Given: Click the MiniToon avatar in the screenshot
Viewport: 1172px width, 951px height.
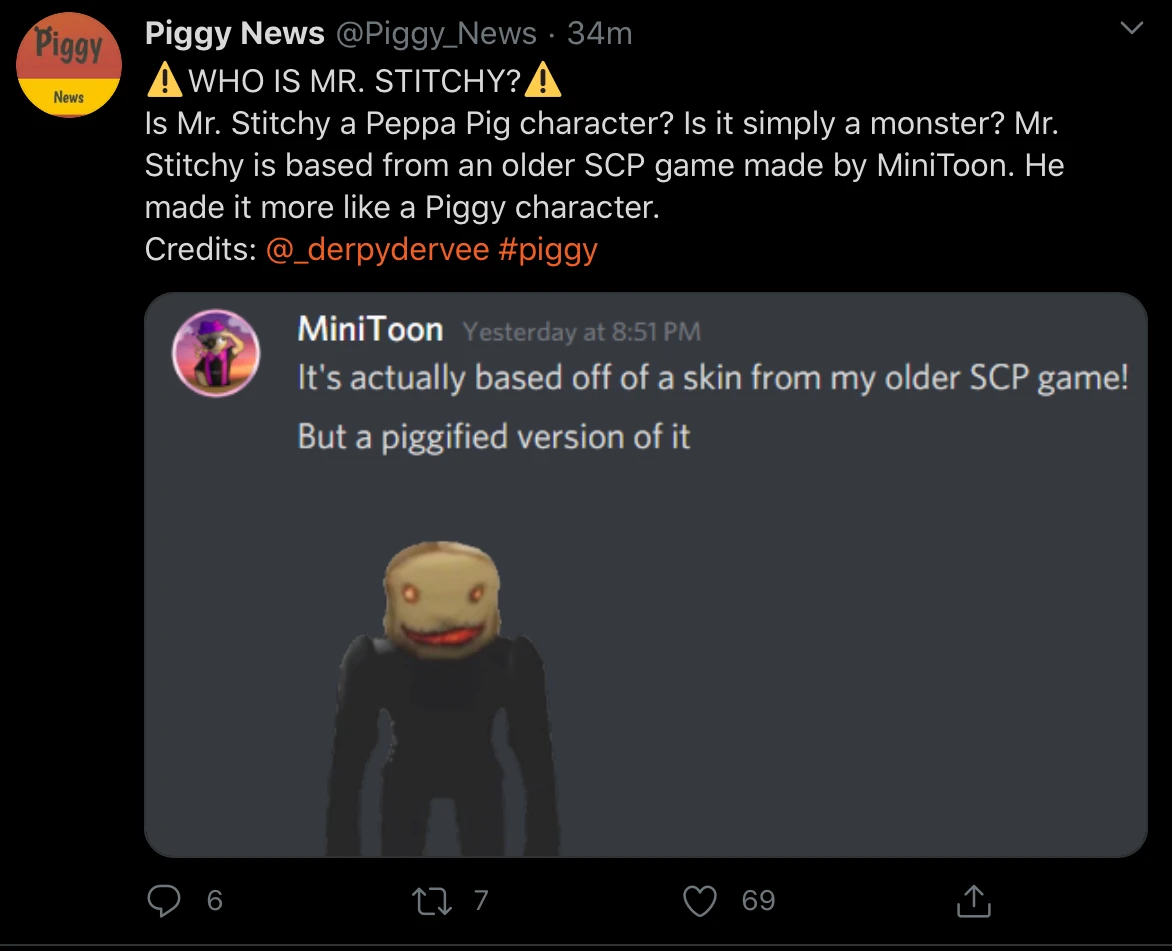Looking at the screenshot, I should (x=216, y=352).
